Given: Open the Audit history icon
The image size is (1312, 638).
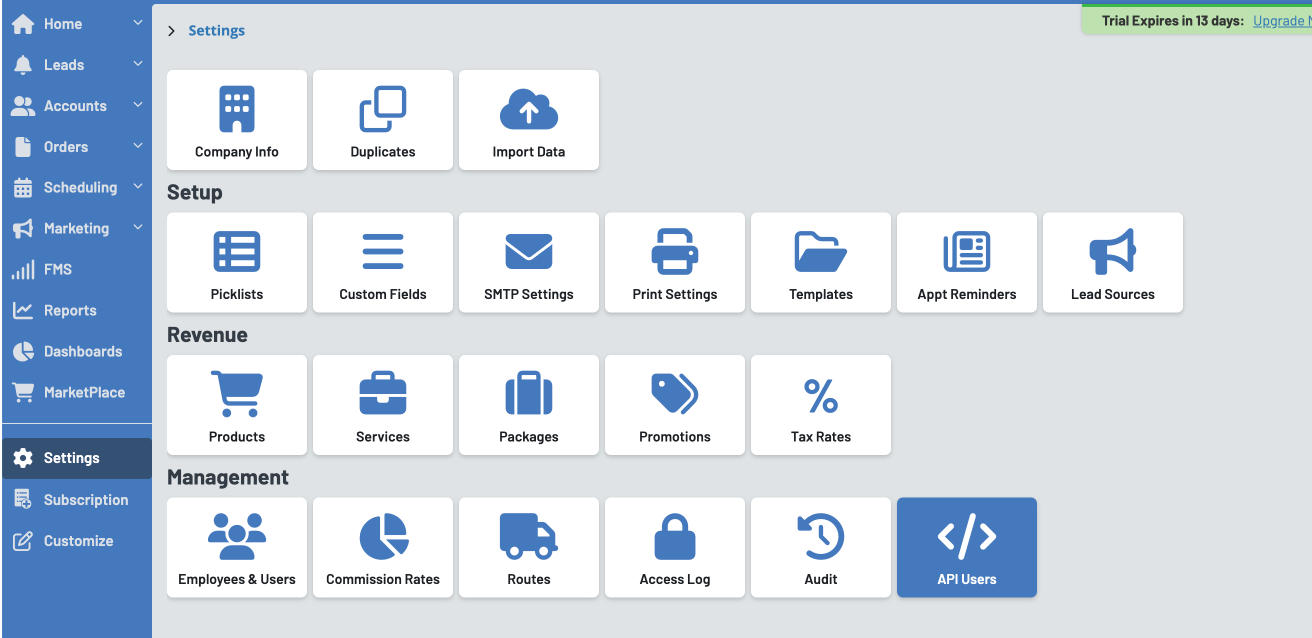Looking at the screenshot, I should tap(820, 537).
